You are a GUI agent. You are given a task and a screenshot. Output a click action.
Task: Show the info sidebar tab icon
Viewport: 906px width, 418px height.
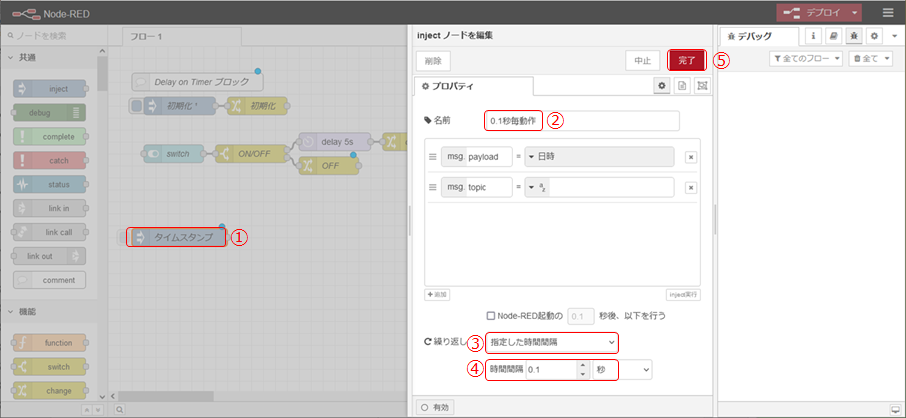(814, 36)
